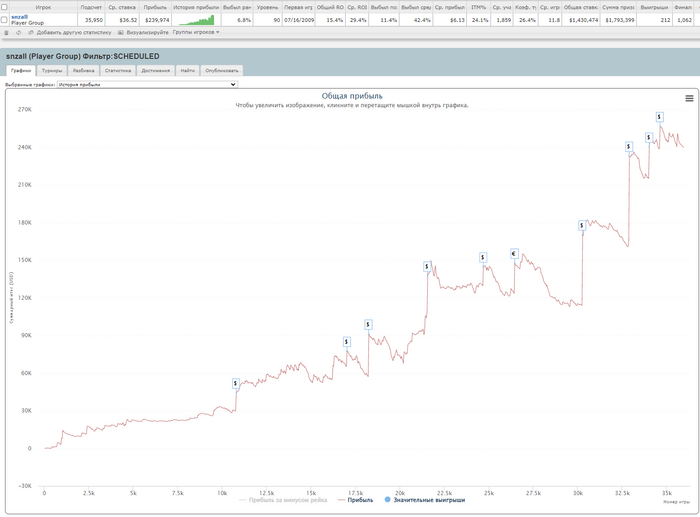
Task: Tick the checkbox for the snzall row
Action: [x=4, y=20]
